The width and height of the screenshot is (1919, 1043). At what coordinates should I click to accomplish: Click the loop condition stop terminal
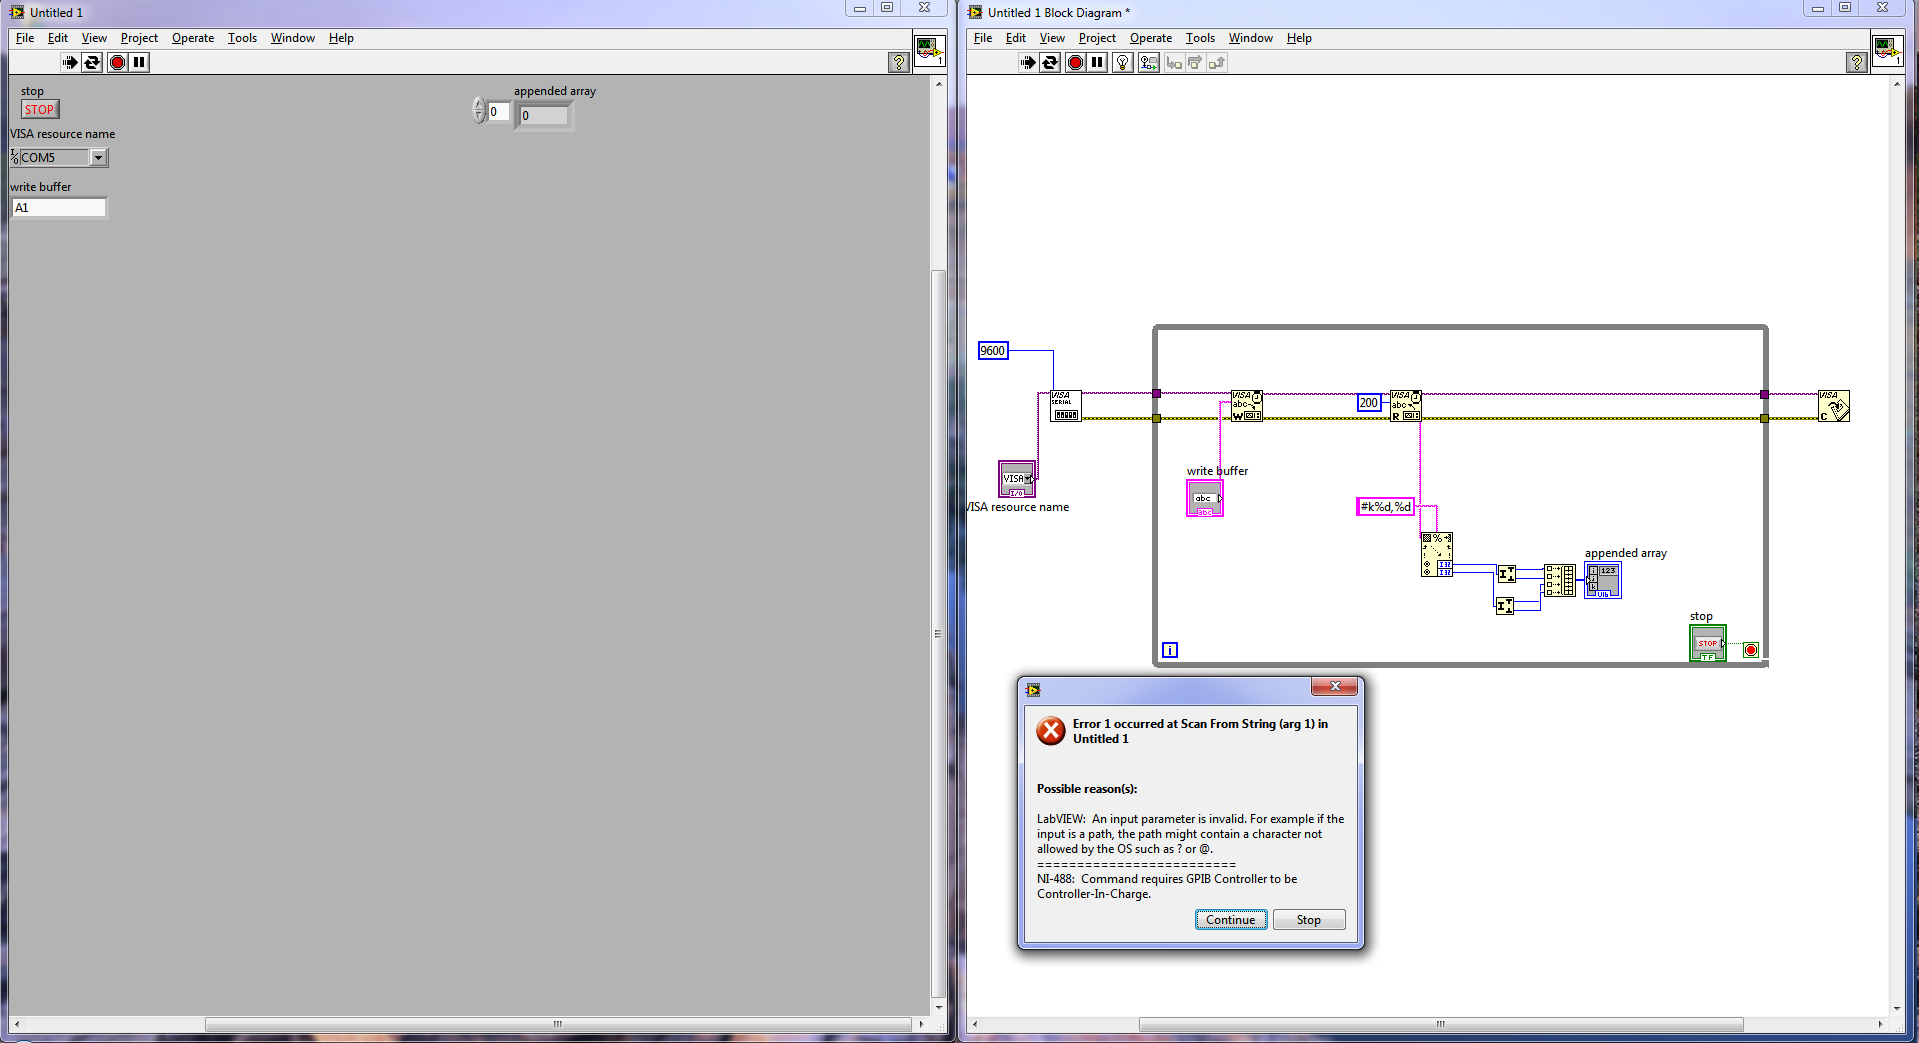1751,650
